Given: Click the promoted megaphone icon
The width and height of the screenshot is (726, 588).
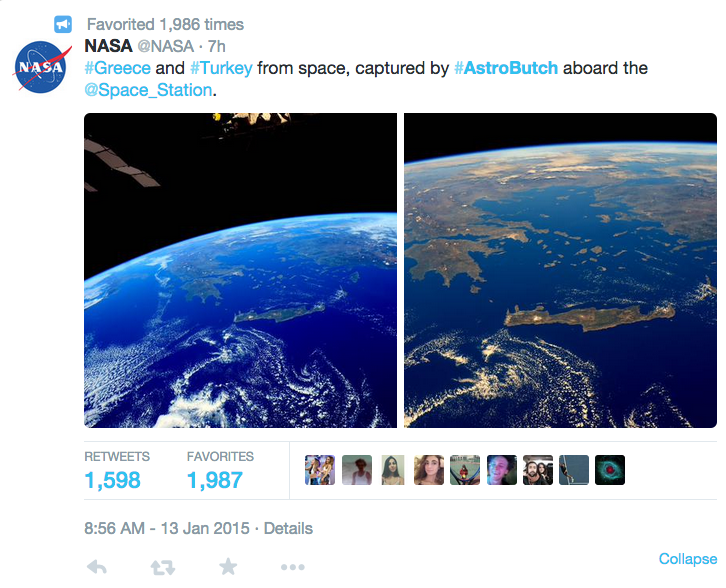Looking at the screenshot, I should pos(63,24).
